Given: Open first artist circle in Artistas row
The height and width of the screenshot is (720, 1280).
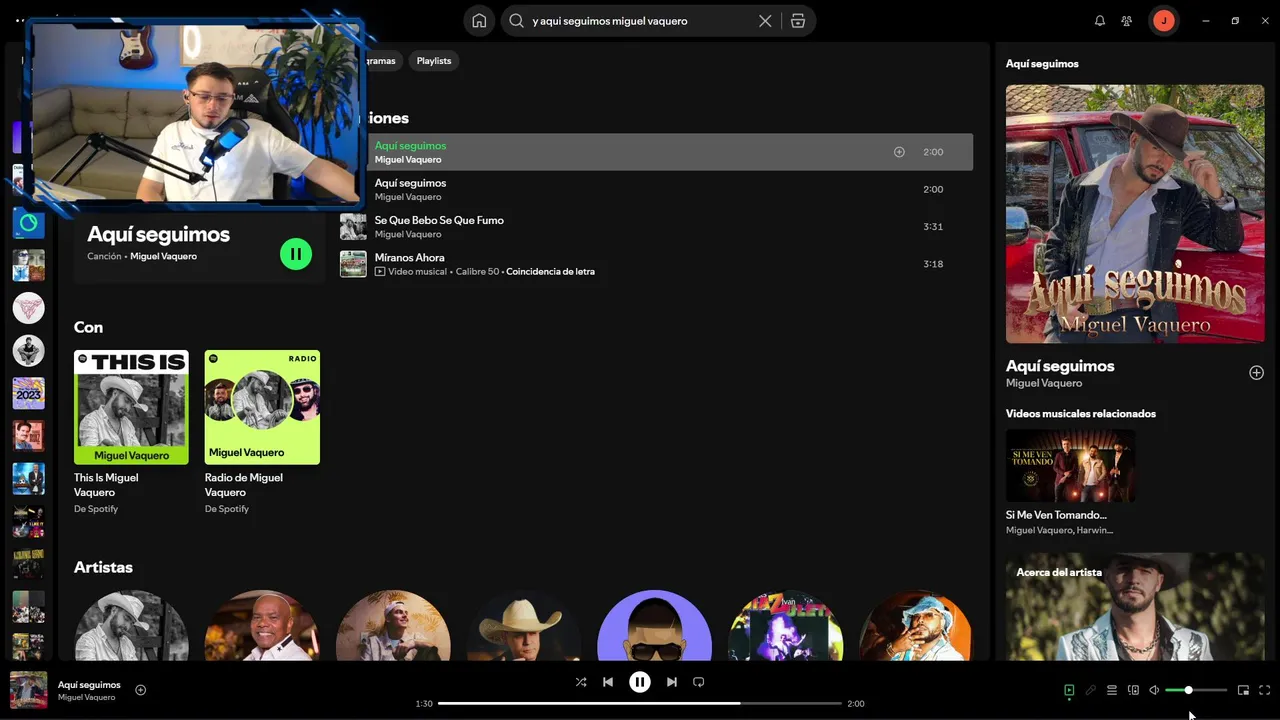Looking at the screenshot, I should pyautogui.click(x=131, y=625).
